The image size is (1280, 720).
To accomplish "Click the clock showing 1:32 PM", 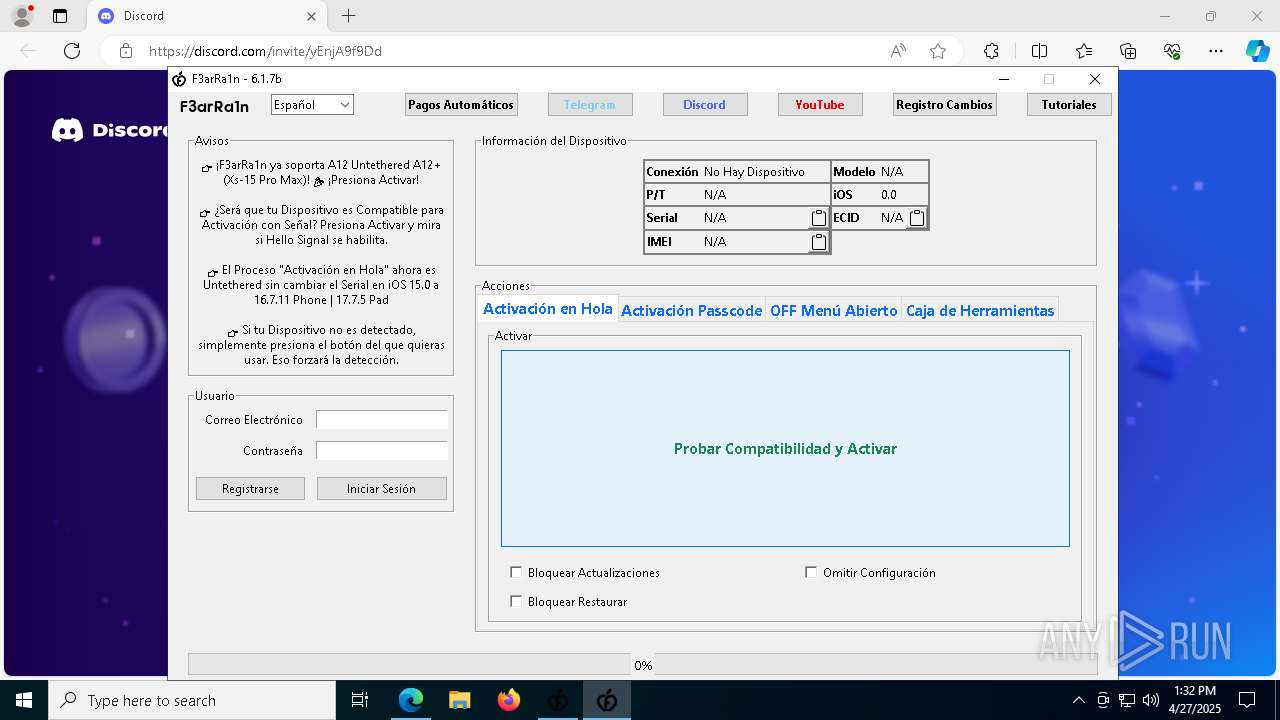I will pyautogui.click(x=1195, y=700).
